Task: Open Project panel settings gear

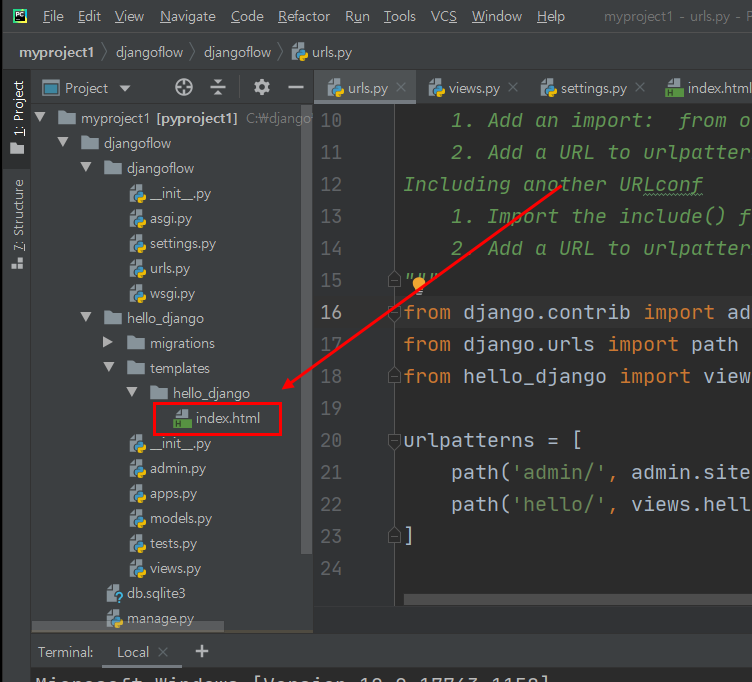Action: 262,88
